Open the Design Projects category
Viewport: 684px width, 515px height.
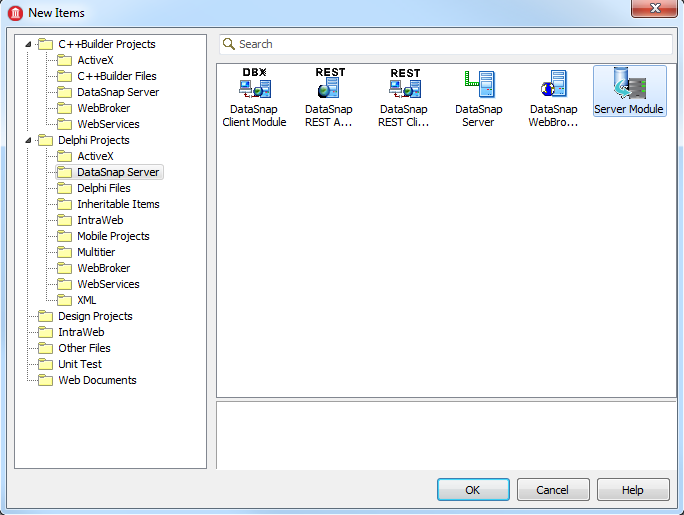pos(95,316)
